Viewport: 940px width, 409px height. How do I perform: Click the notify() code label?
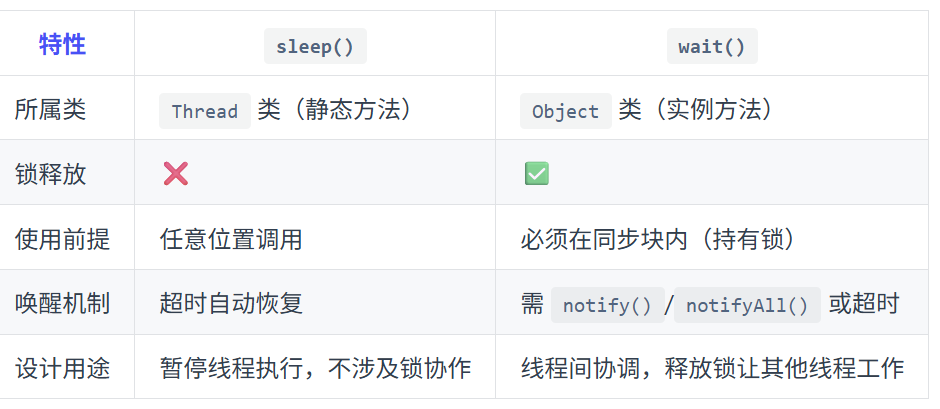[607, 305]
